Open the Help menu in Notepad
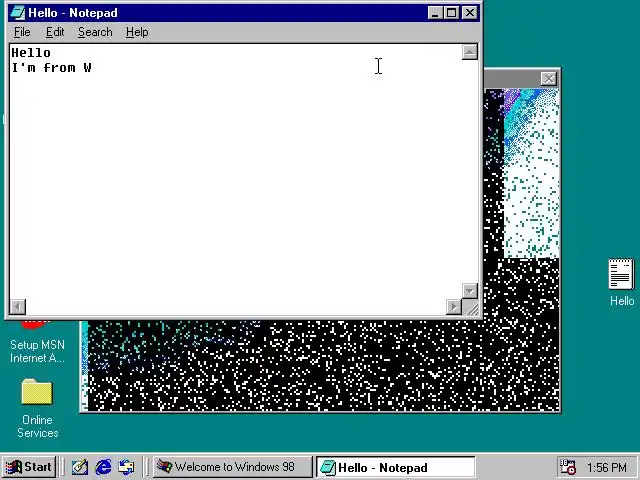Screen dimensions: 640x480 [x=137, y=32]
